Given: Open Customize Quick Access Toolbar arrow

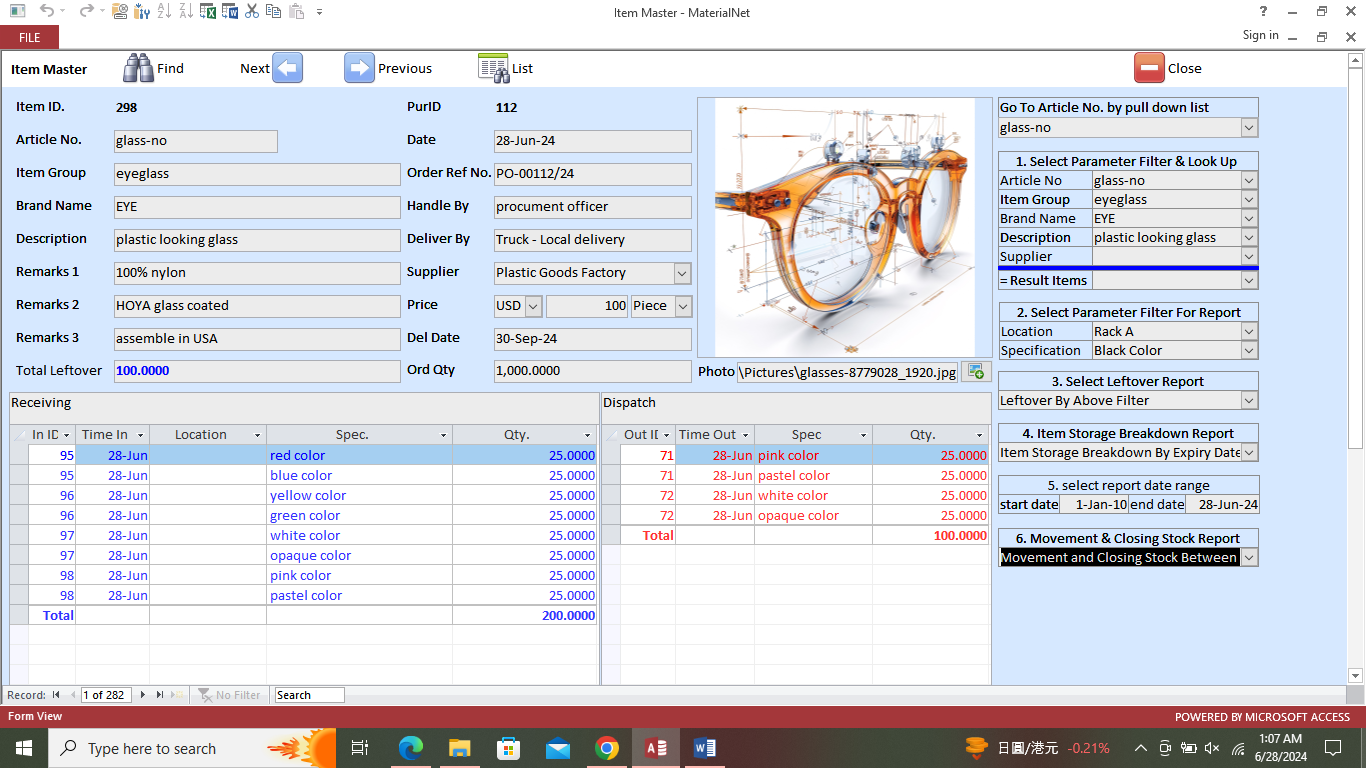Looking at the screenshot, I should pyautogui.click(x=319, y=12).
